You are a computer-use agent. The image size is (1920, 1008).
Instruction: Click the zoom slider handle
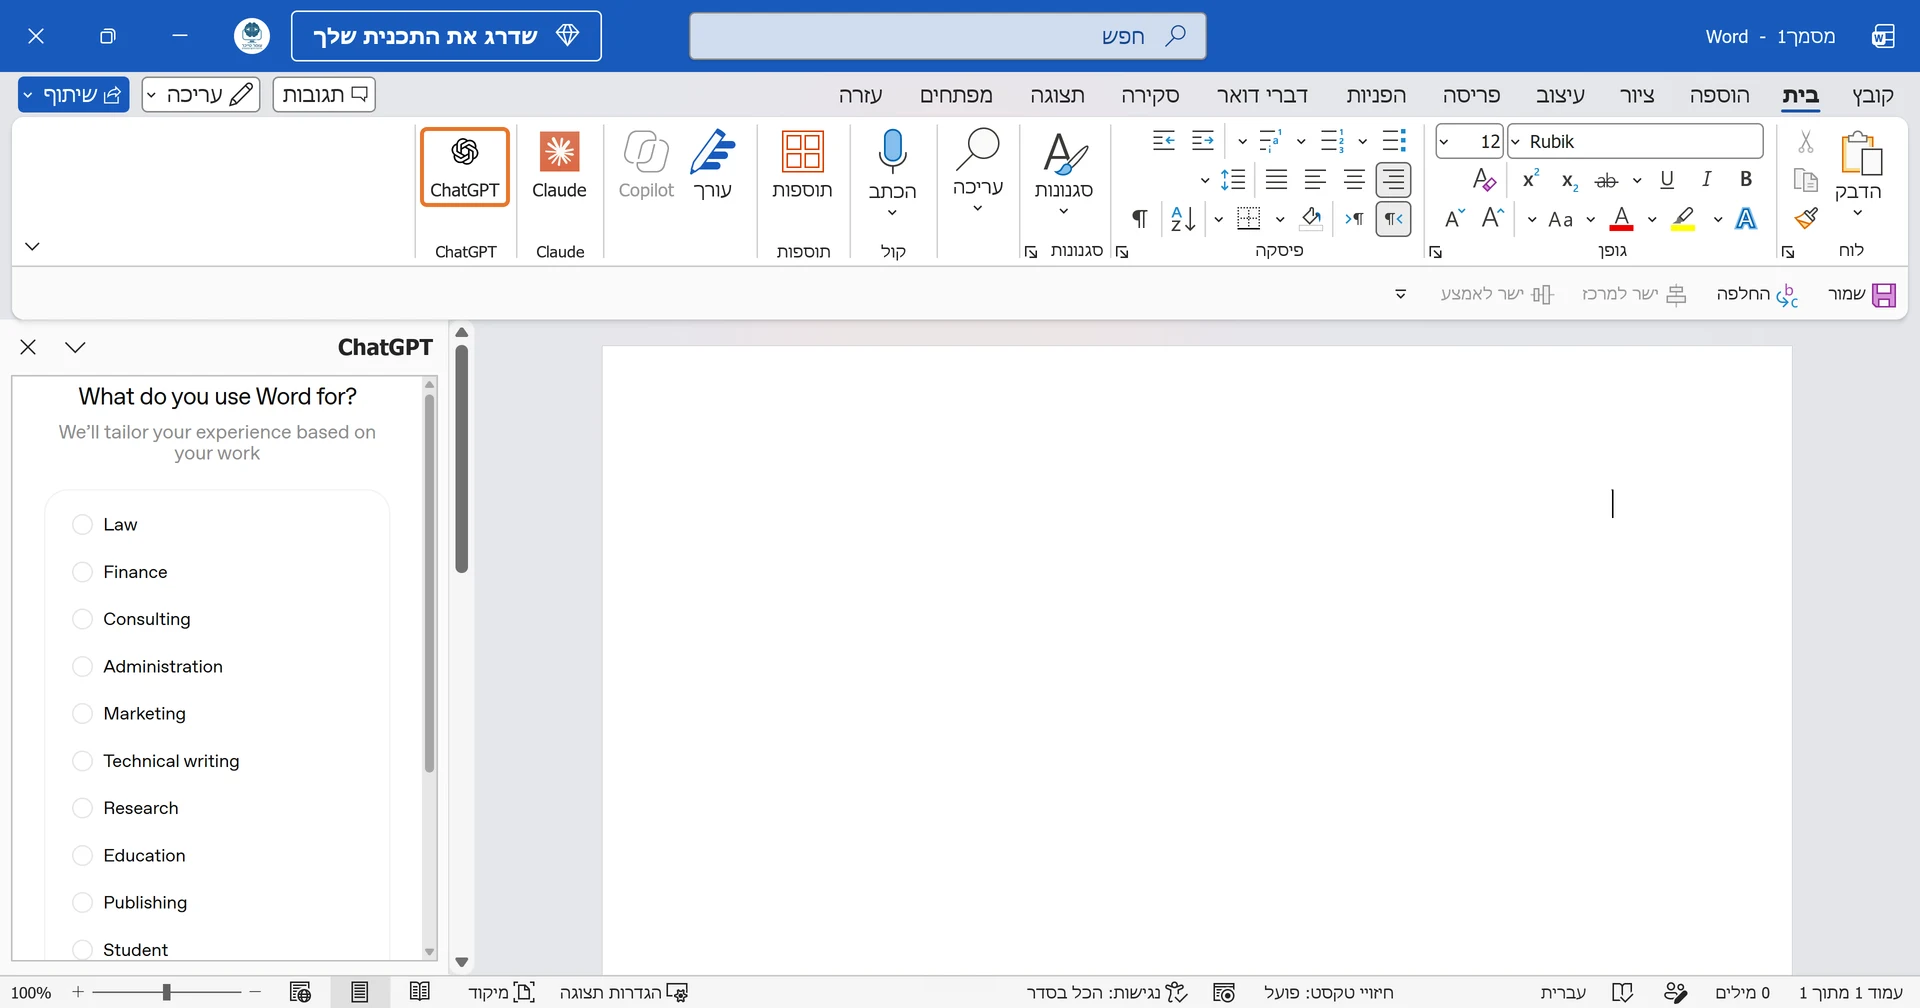[x=166, y=992]
